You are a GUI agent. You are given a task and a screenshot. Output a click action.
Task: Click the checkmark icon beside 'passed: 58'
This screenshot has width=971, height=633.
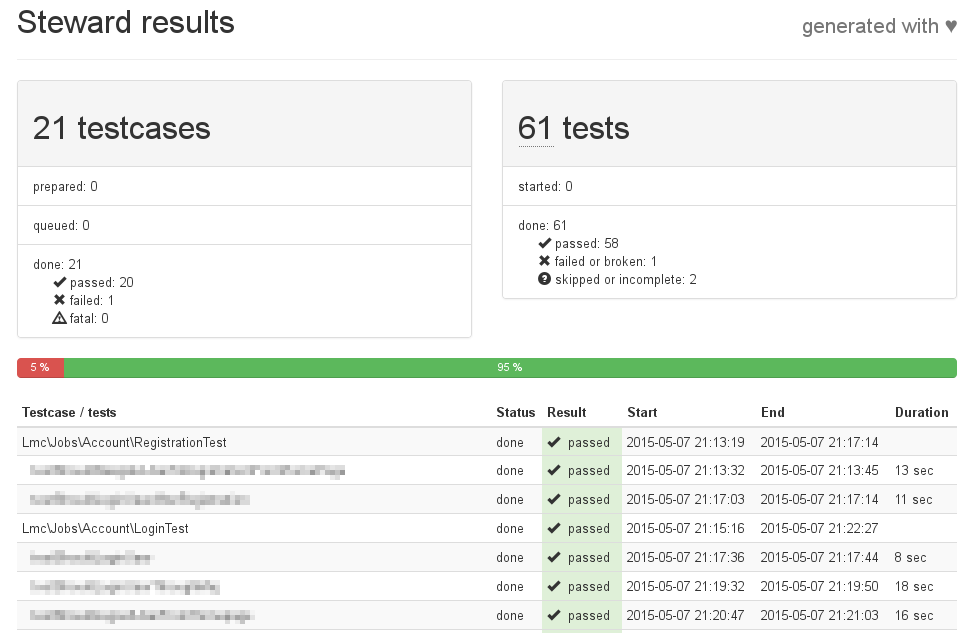tap(545, 243)
